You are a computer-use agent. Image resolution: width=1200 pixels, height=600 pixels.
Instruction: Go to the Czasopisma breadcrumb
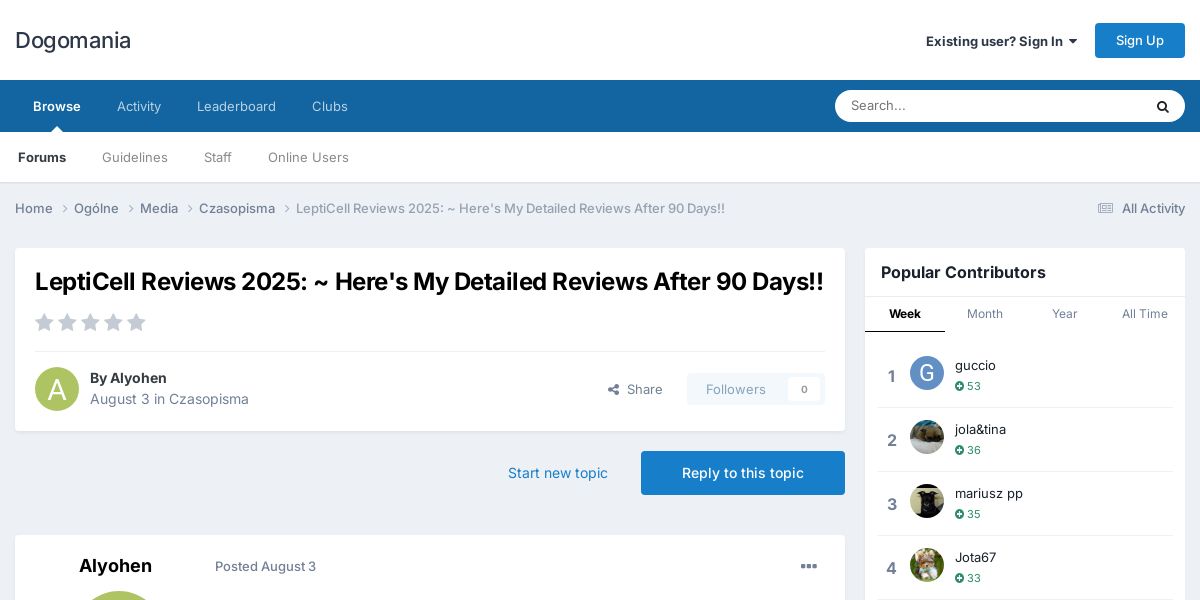tap(237, 208)
